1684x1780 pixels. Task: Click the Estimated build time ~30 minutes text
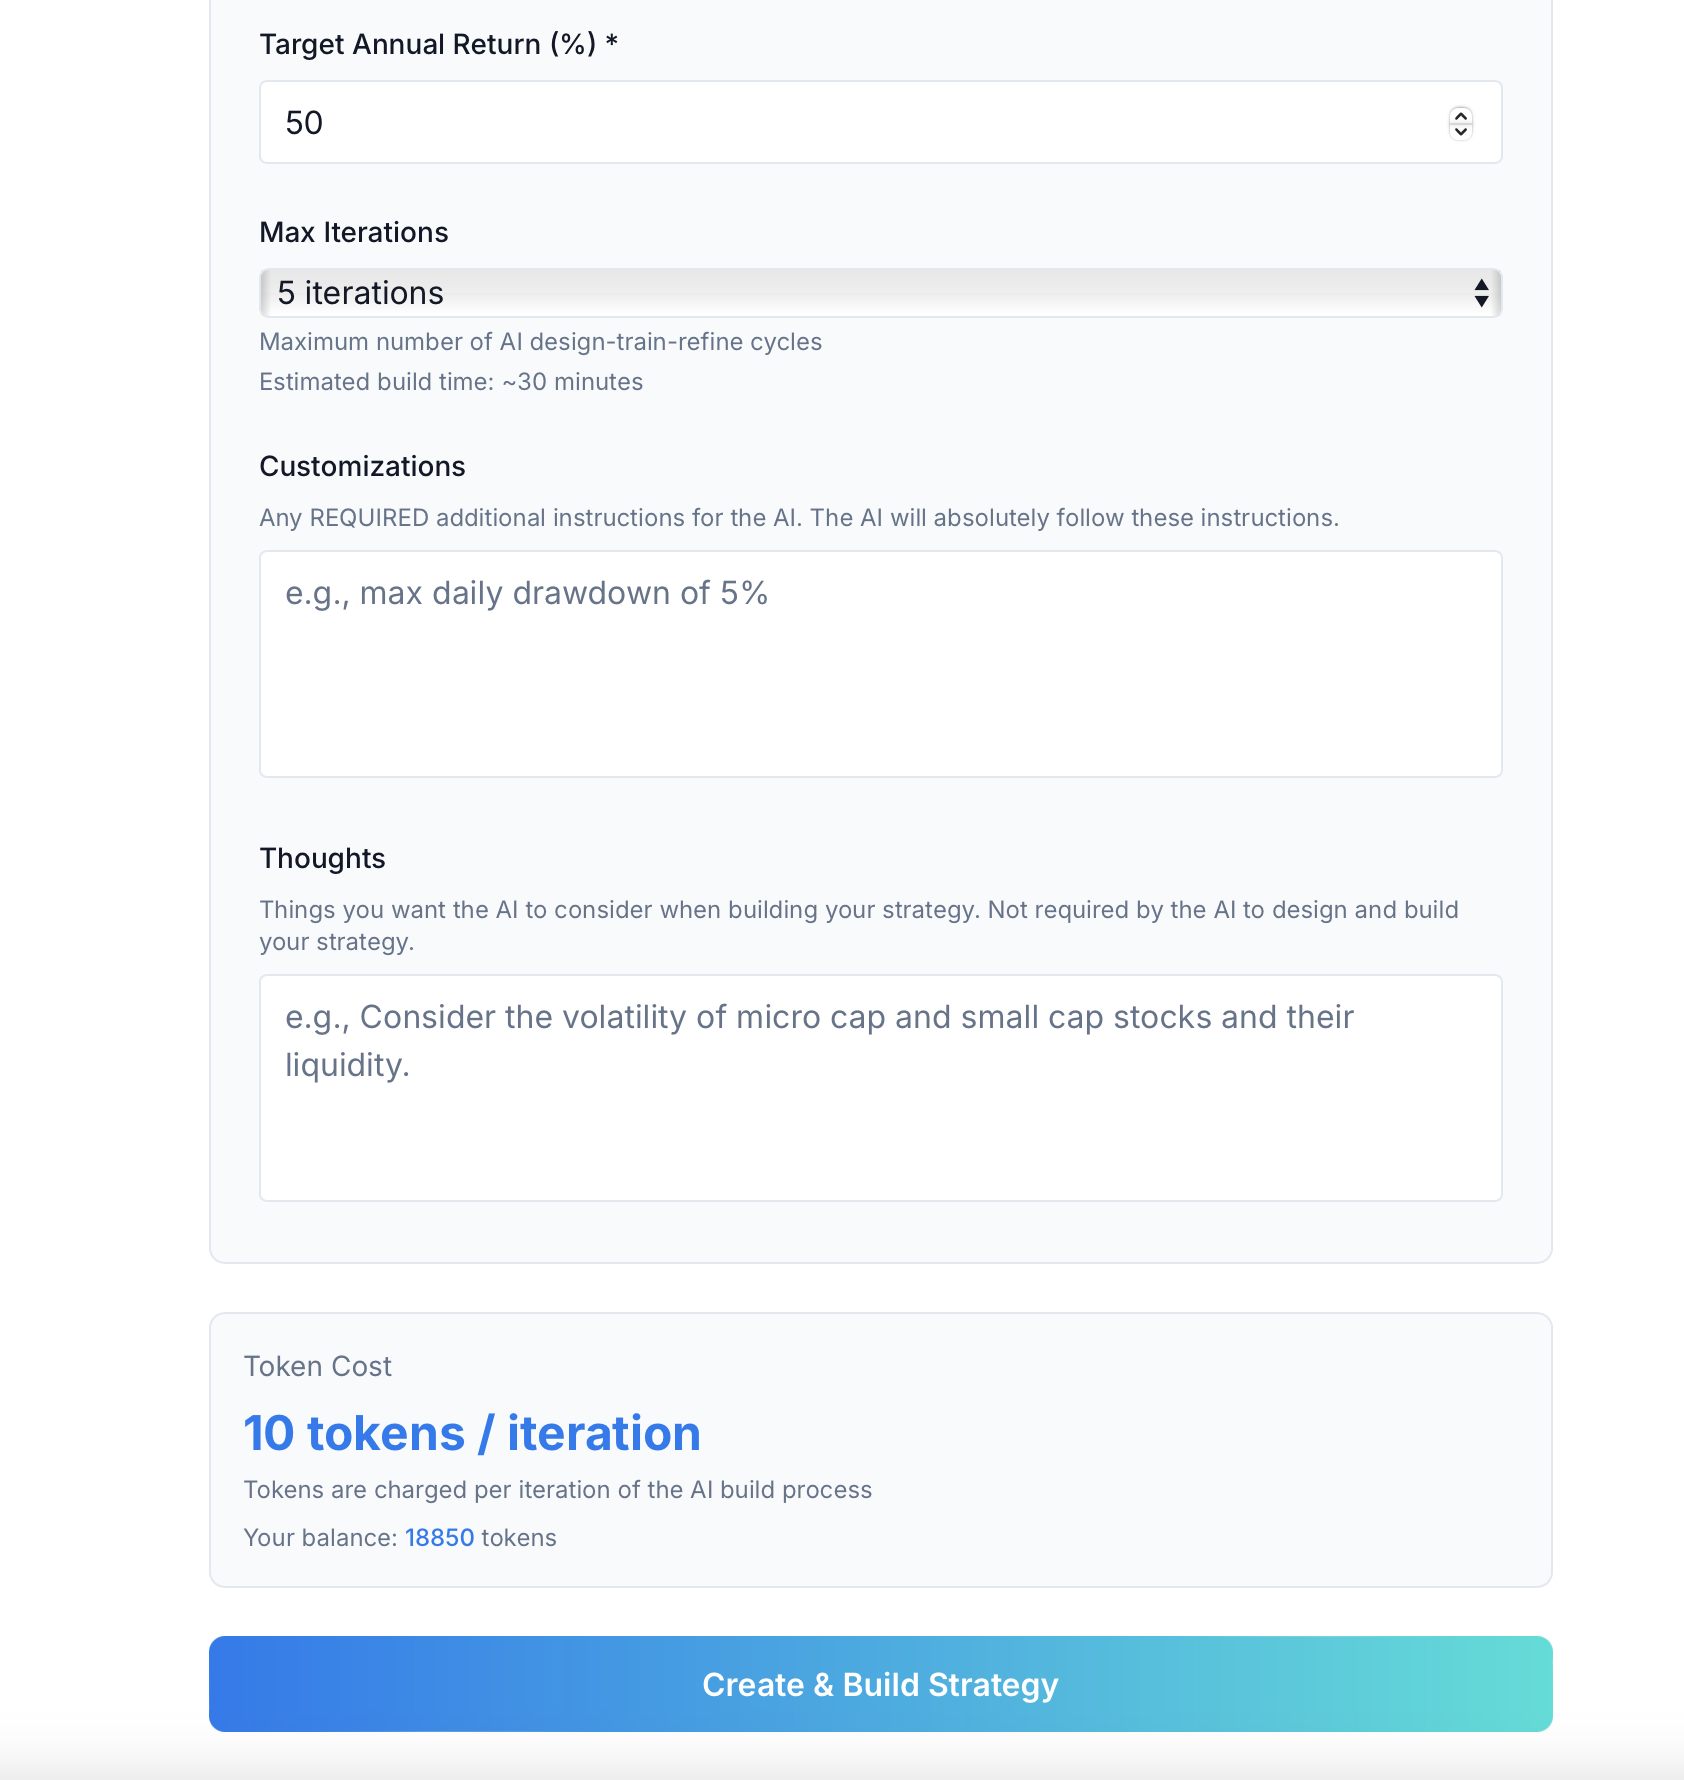click(450, 382)
